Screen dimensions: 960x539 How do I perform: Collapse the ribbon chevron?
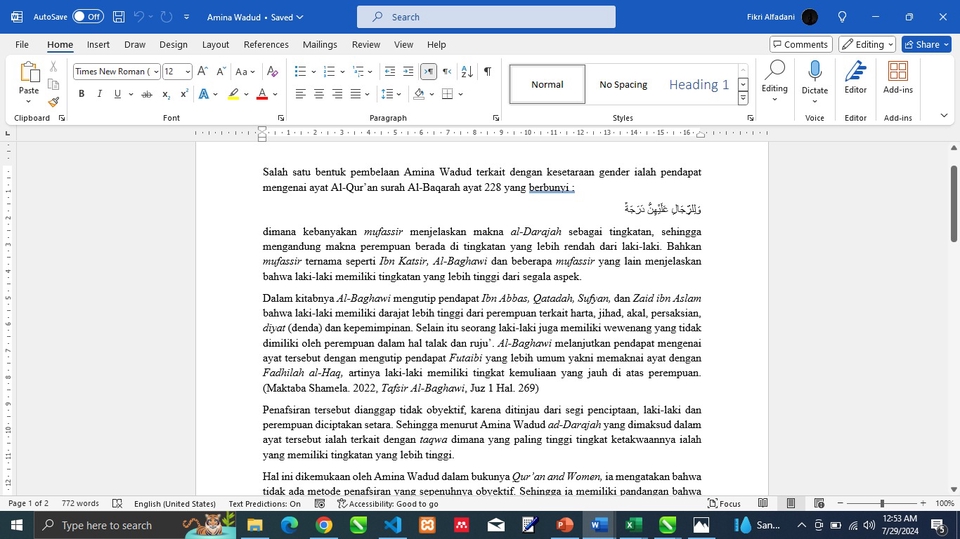(943, 116)
